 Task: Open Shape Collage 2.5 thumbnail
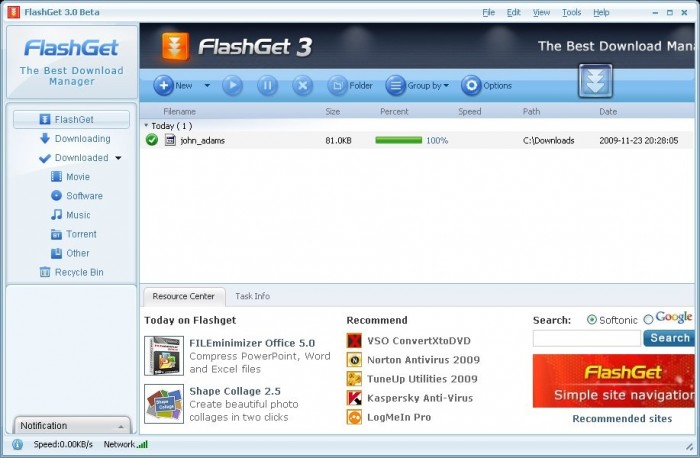(164, 404)
